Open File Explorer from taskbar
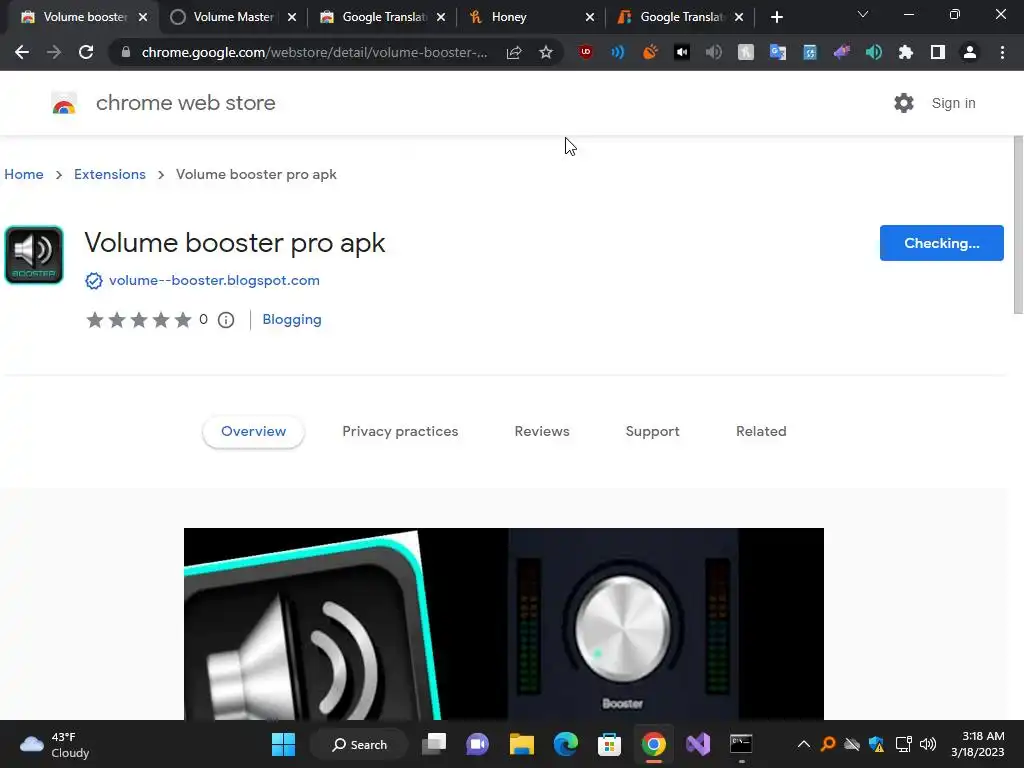The width and height of the screenshot is (1024, 768). coord(522,744)
